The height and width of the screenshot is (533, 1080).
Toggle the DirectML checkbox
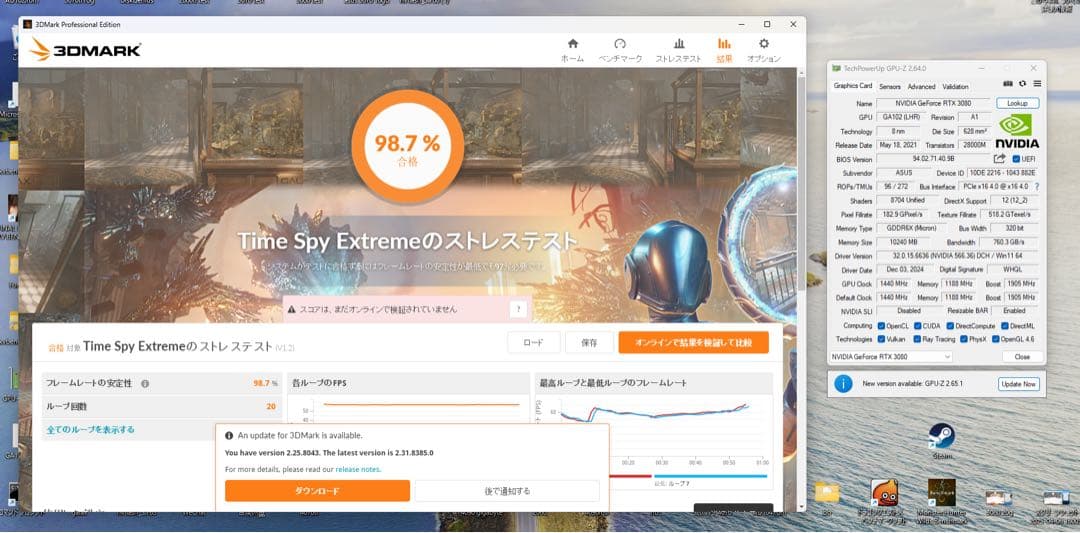[1003, 326]
